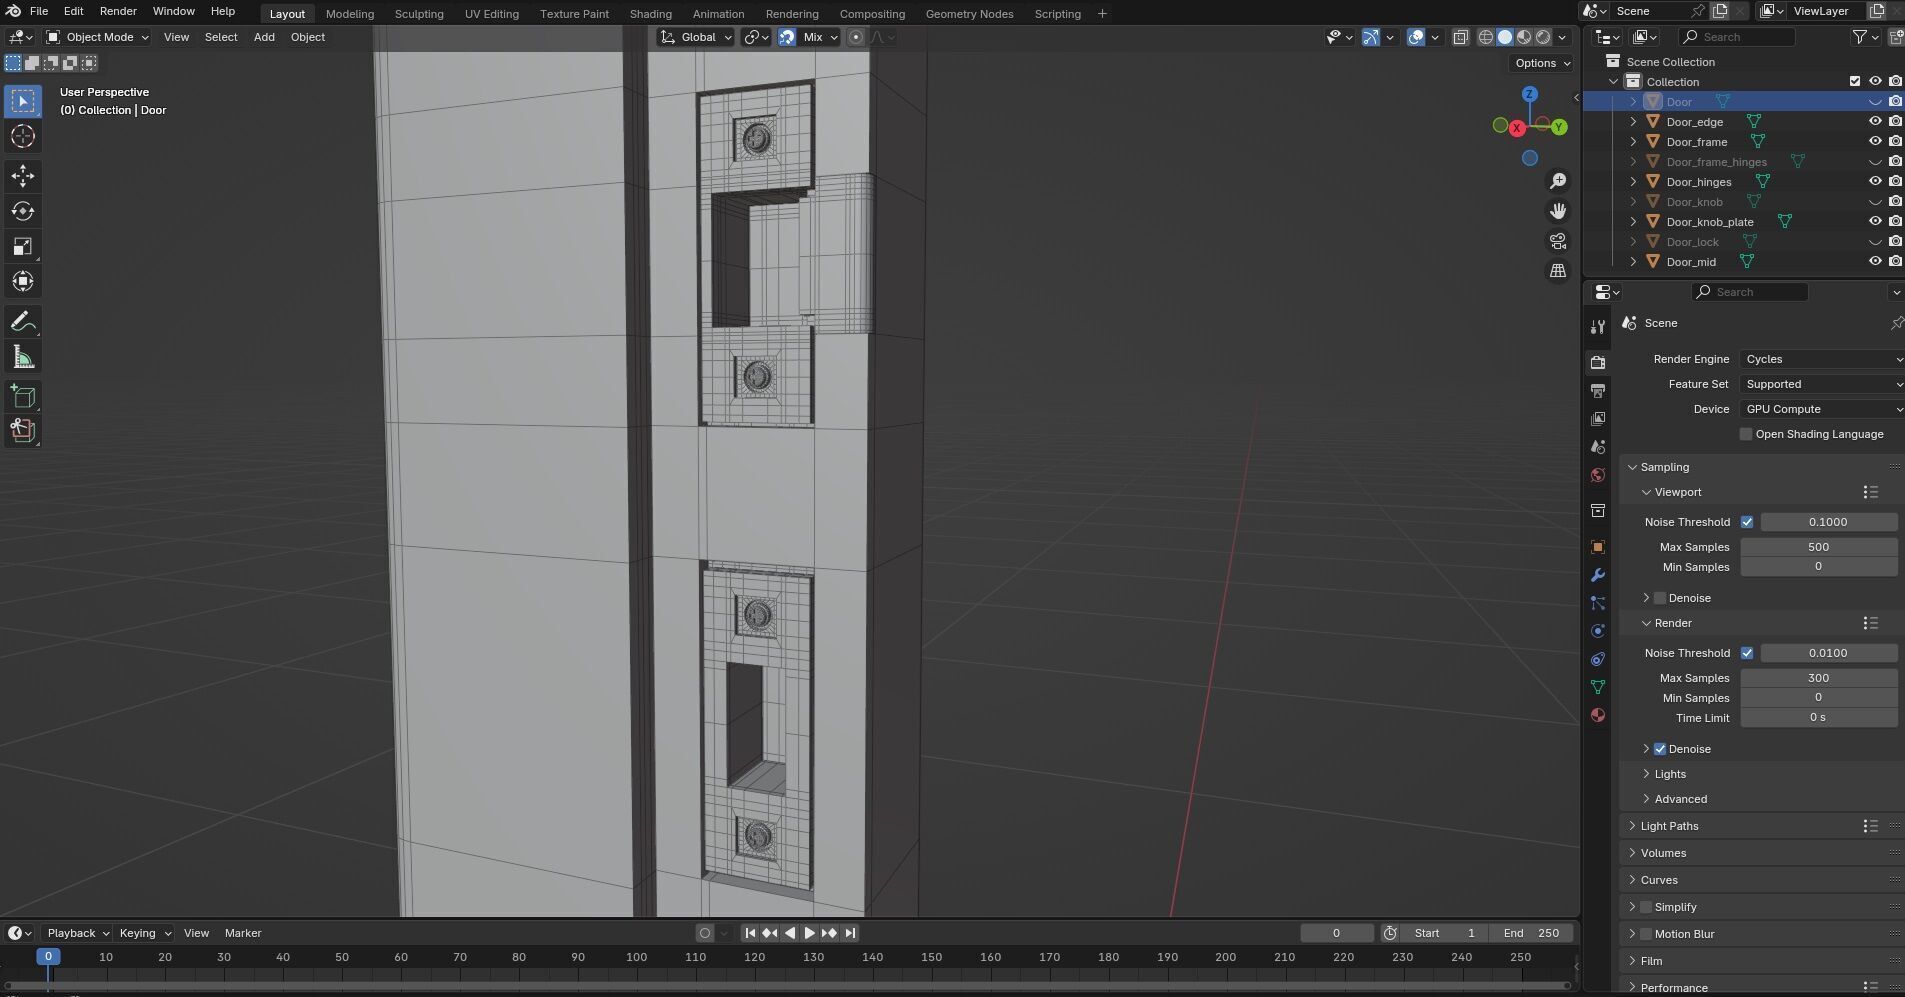Screen dimensions: 1905x997
Task: Click the current frame marker at 0
Action: [x=47, y=957]
